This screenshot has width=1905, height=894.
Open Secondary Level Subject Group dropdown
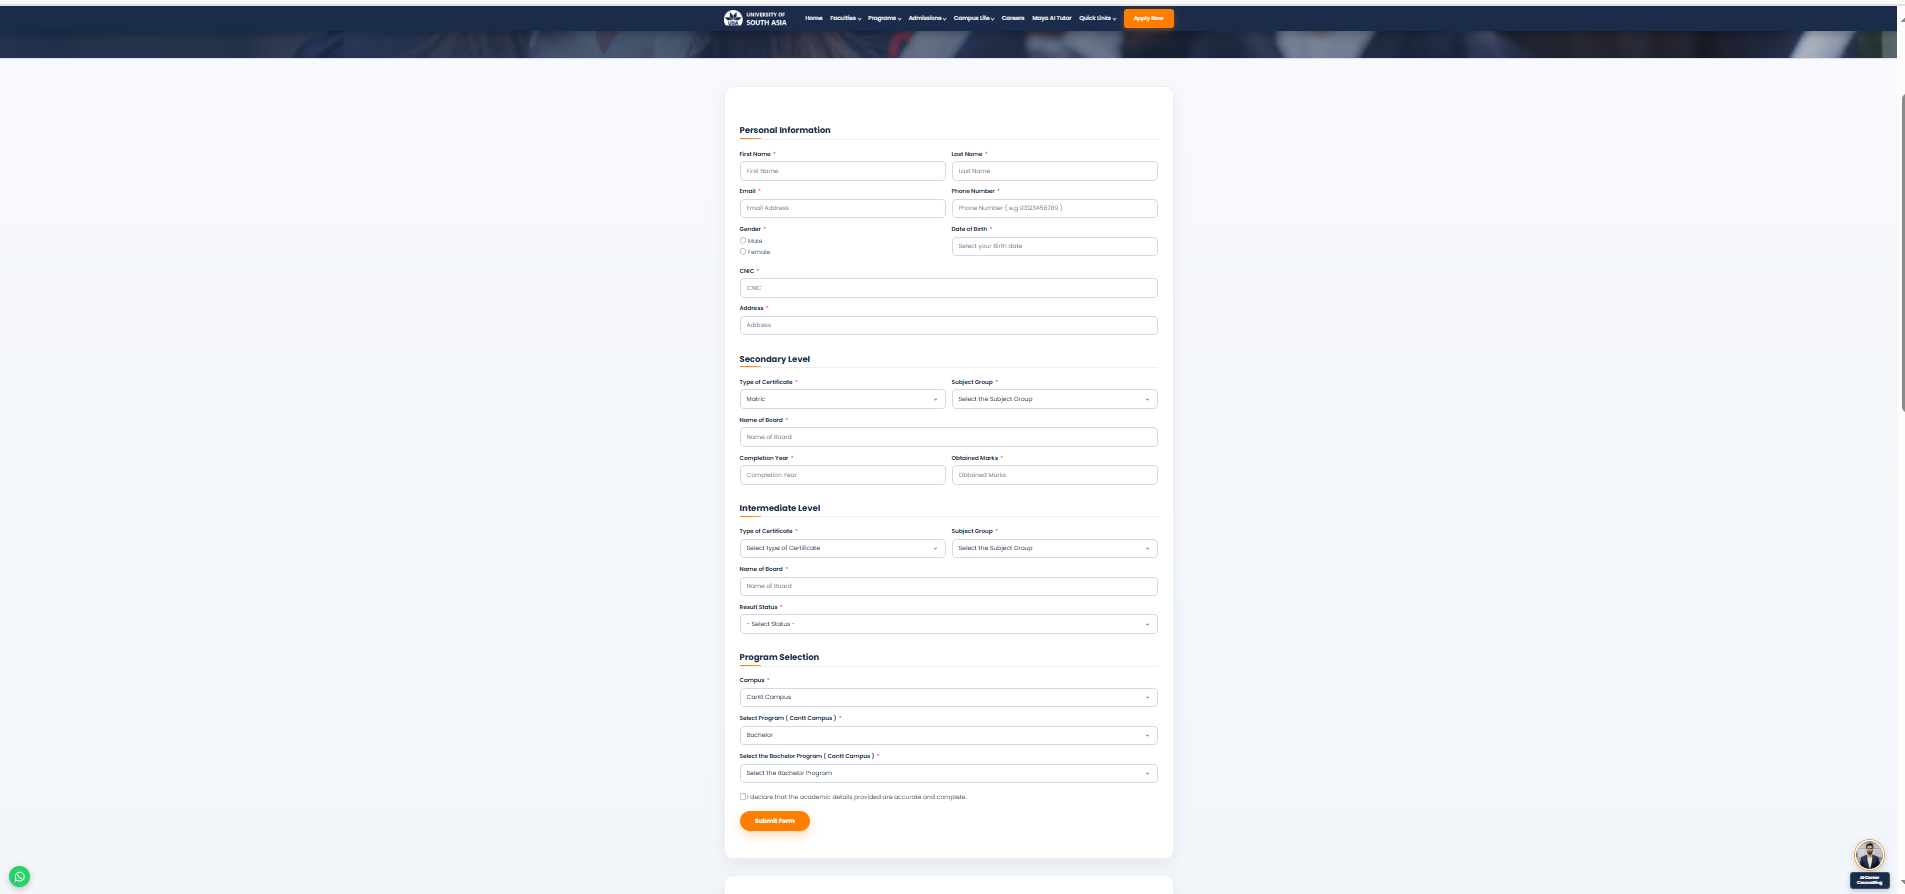point(1054,399)
